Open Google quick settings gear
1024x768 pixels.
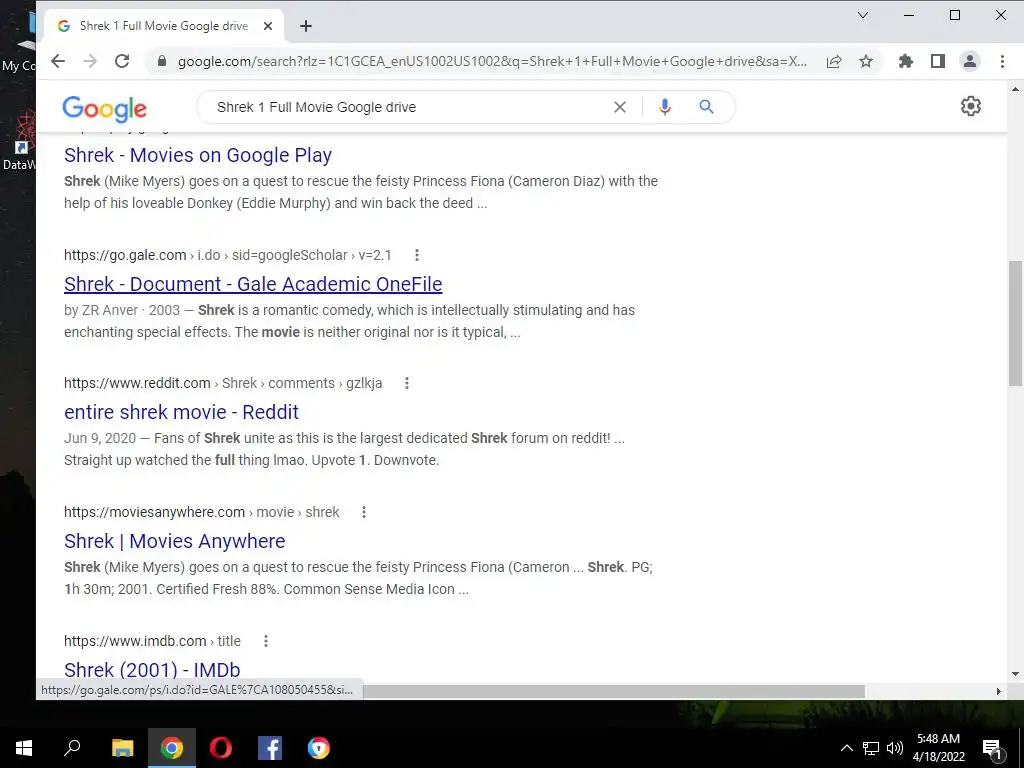(971, 106)
